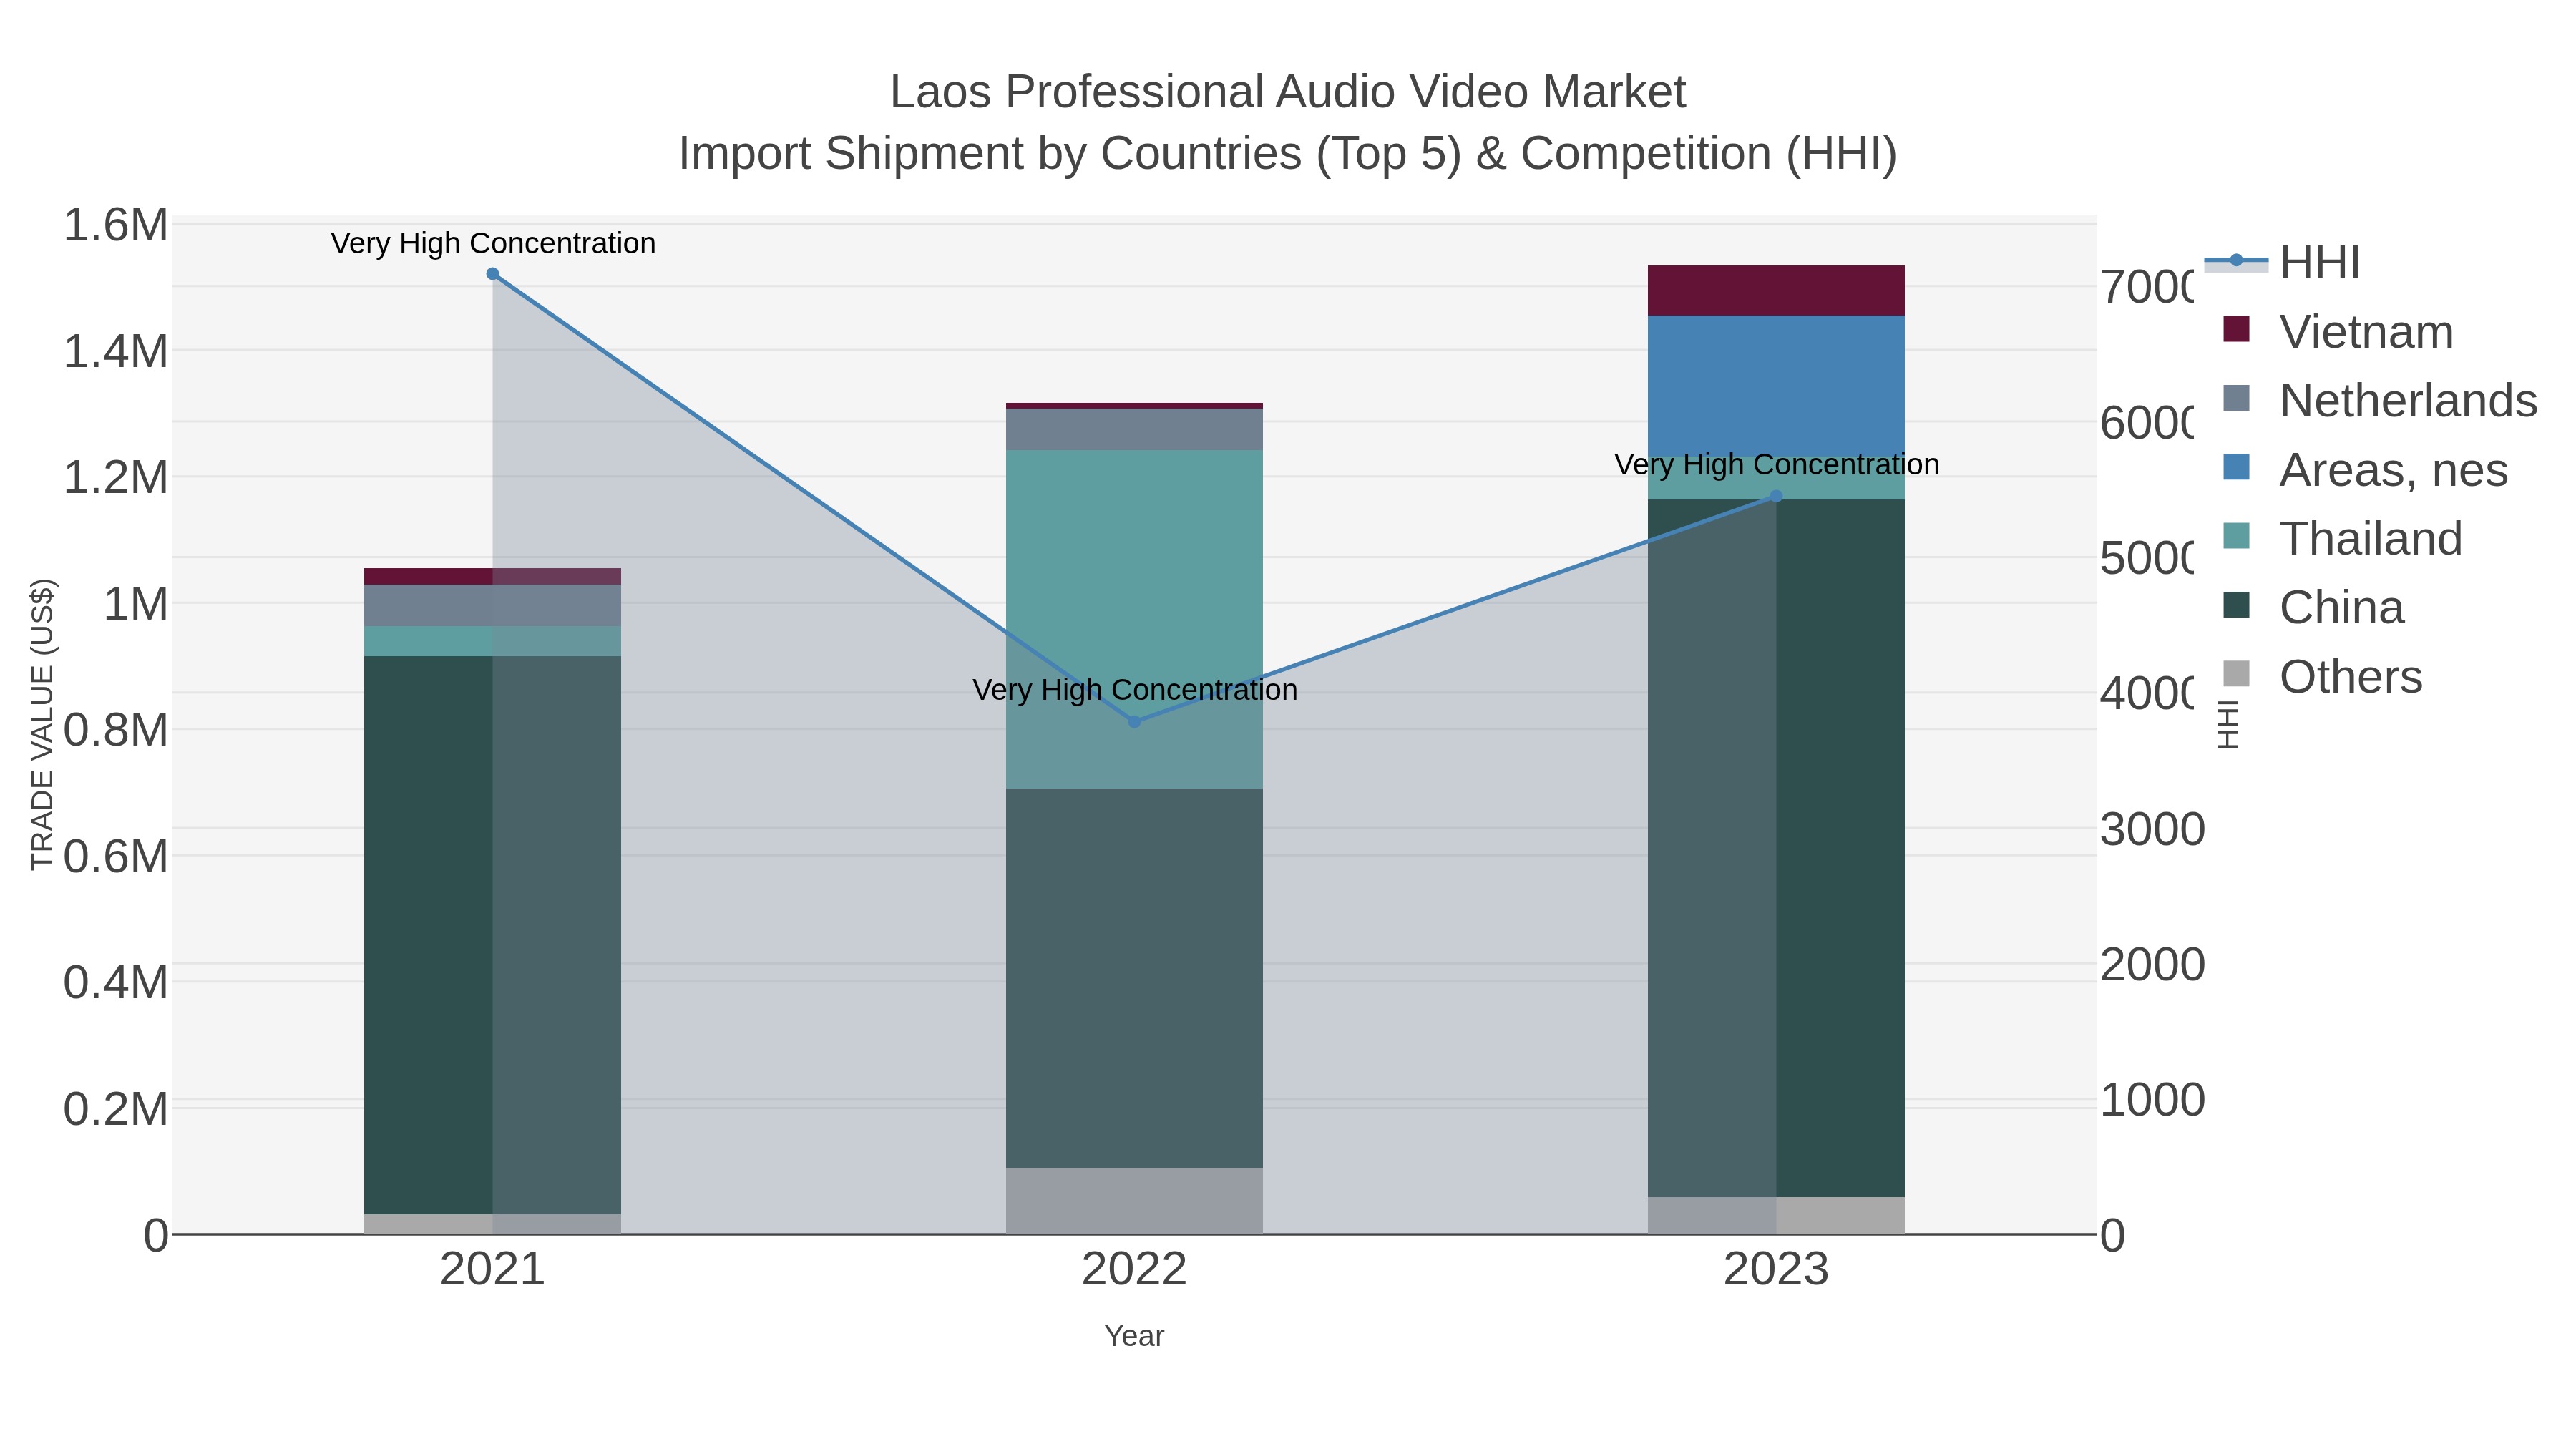Click the Netherlands segment of the 2021 bar

(x=492, y=606)
